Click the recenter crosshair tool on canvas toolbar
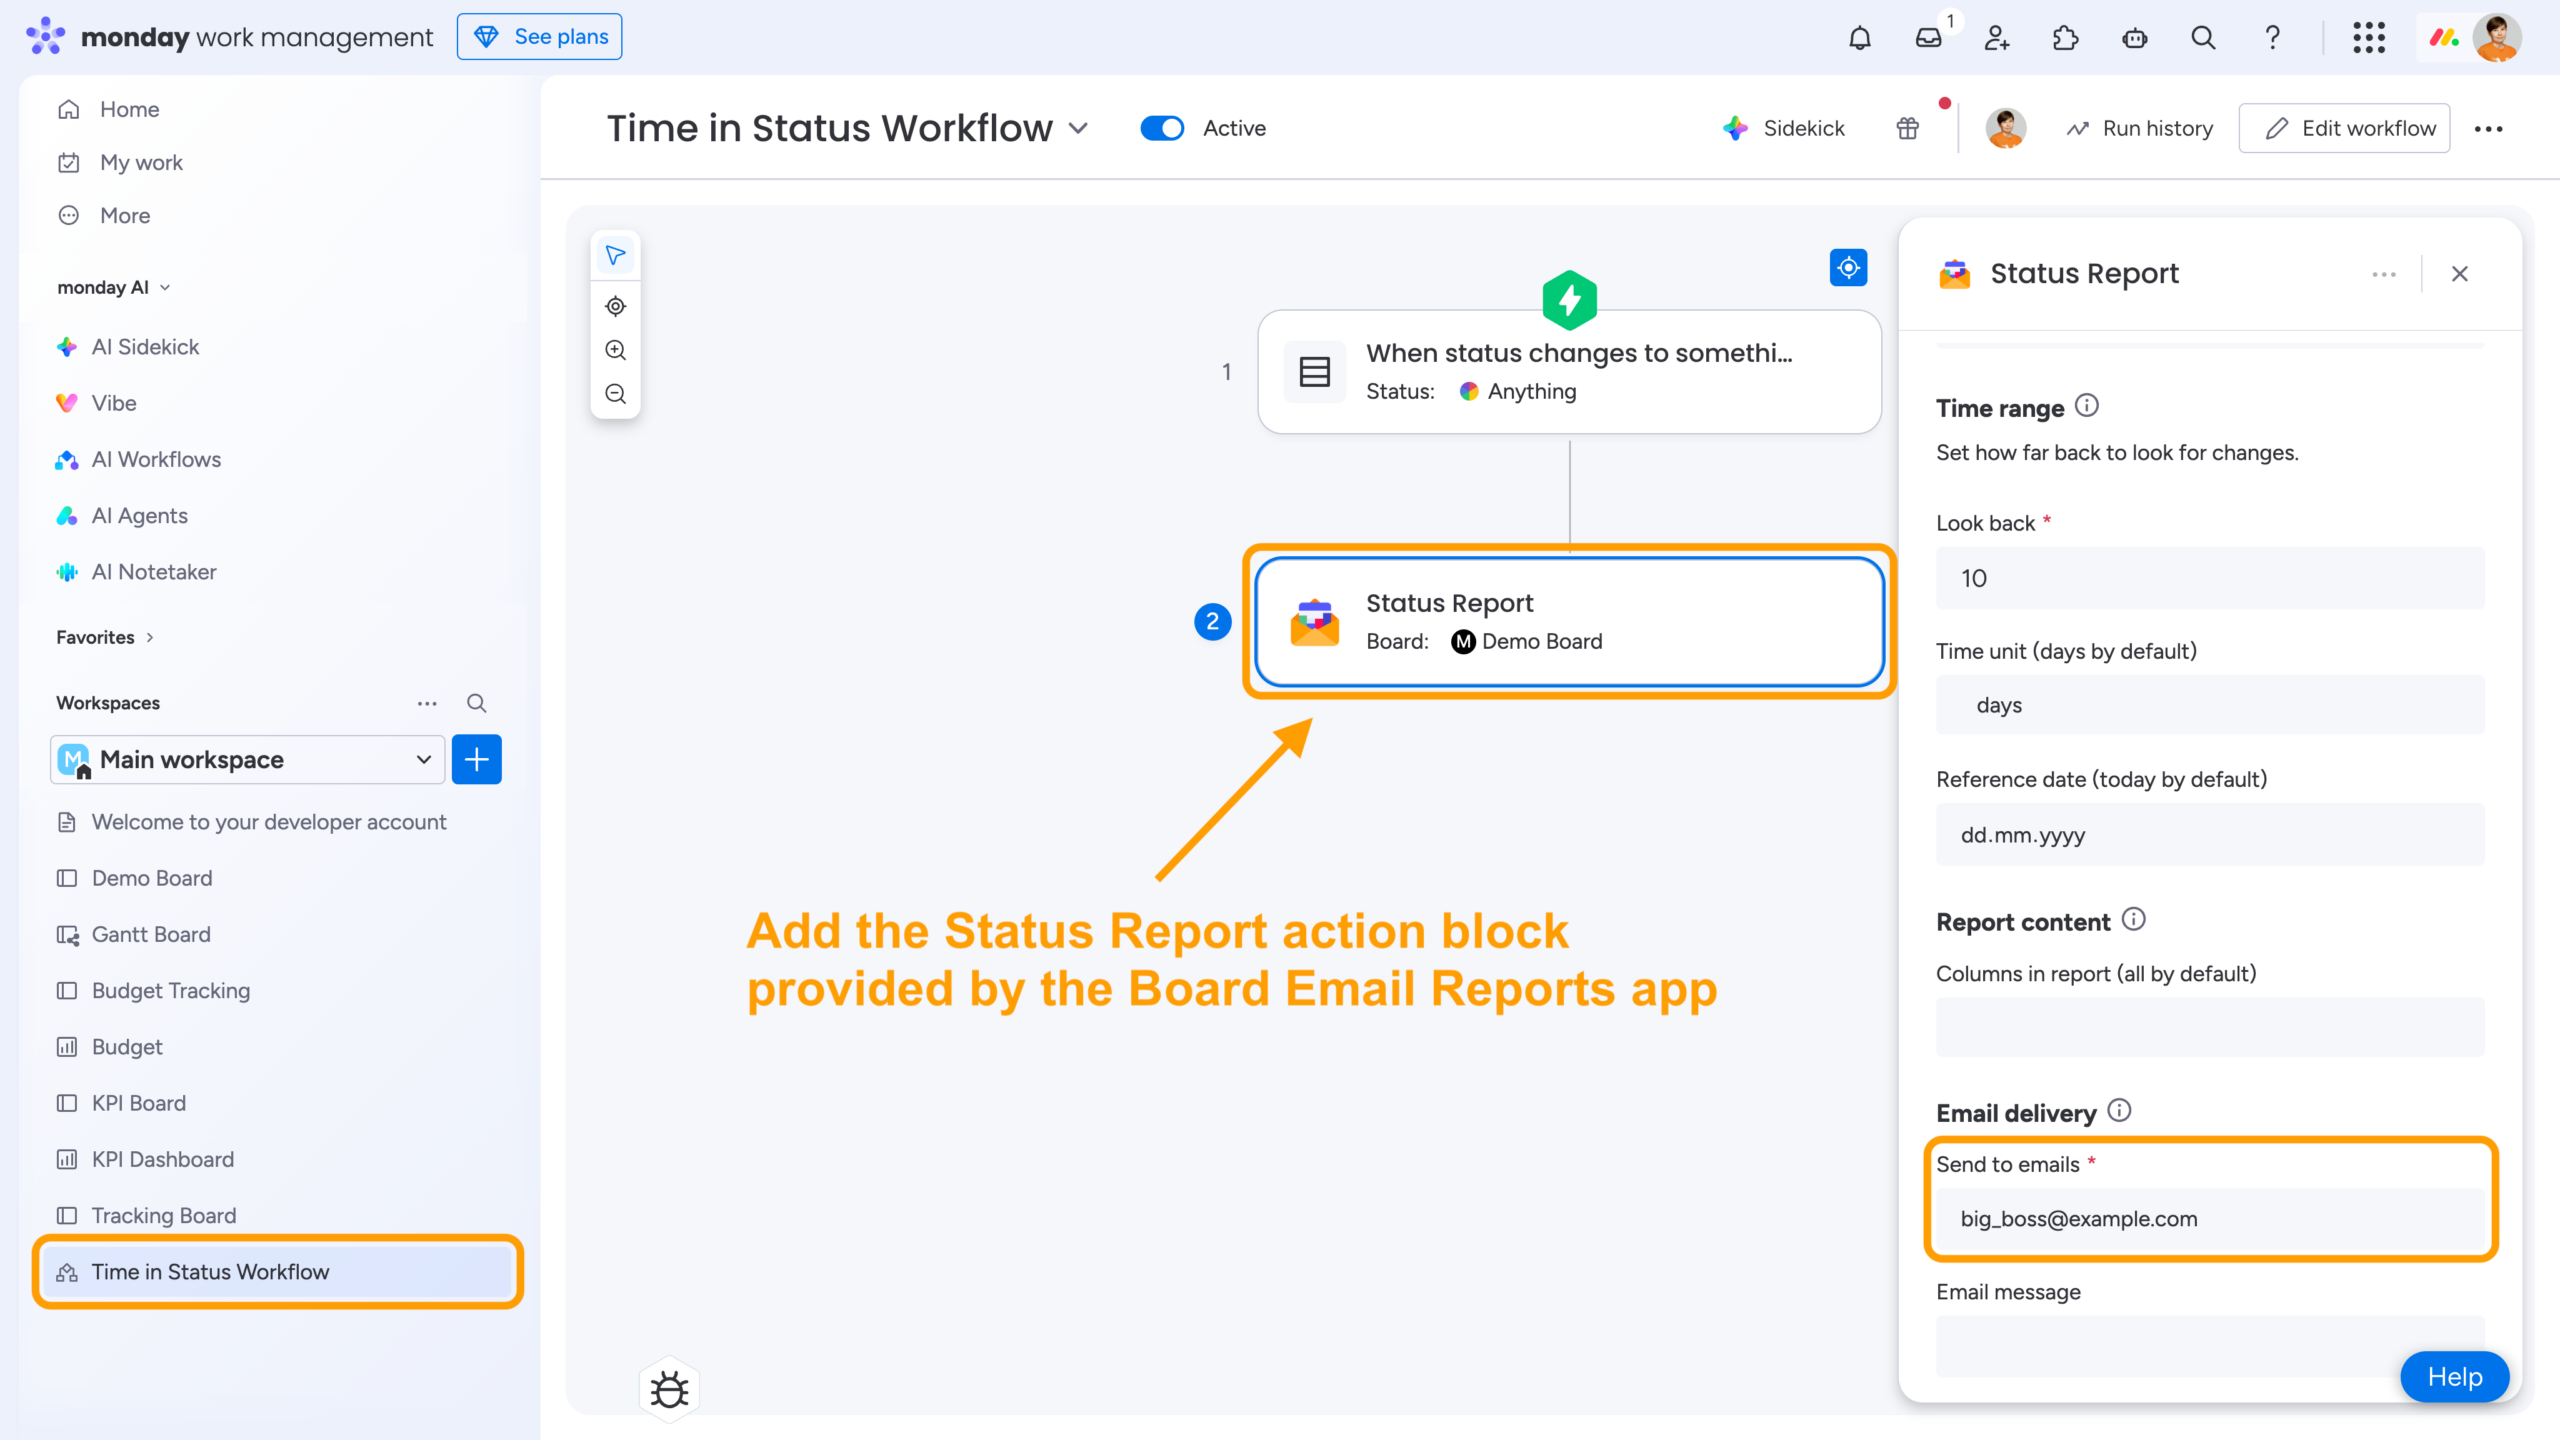2560x1440 pixels. tap(615, 306)
